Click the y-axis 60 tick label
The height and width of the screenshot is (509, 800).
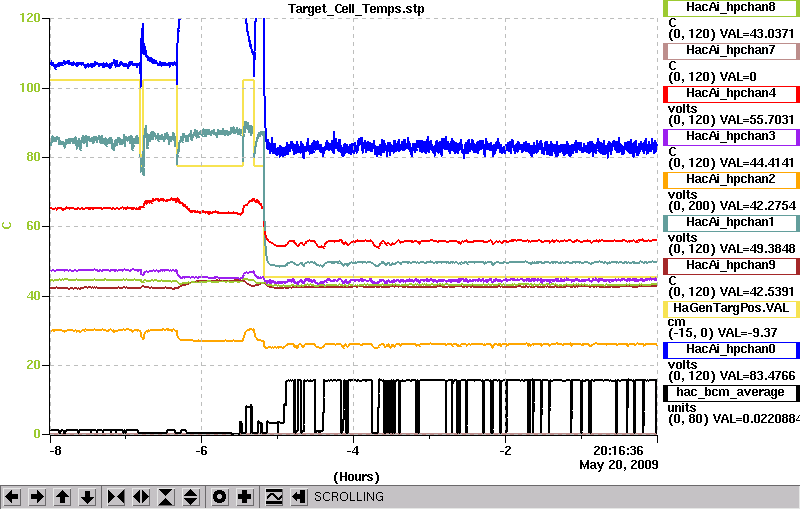coord(33,226)
